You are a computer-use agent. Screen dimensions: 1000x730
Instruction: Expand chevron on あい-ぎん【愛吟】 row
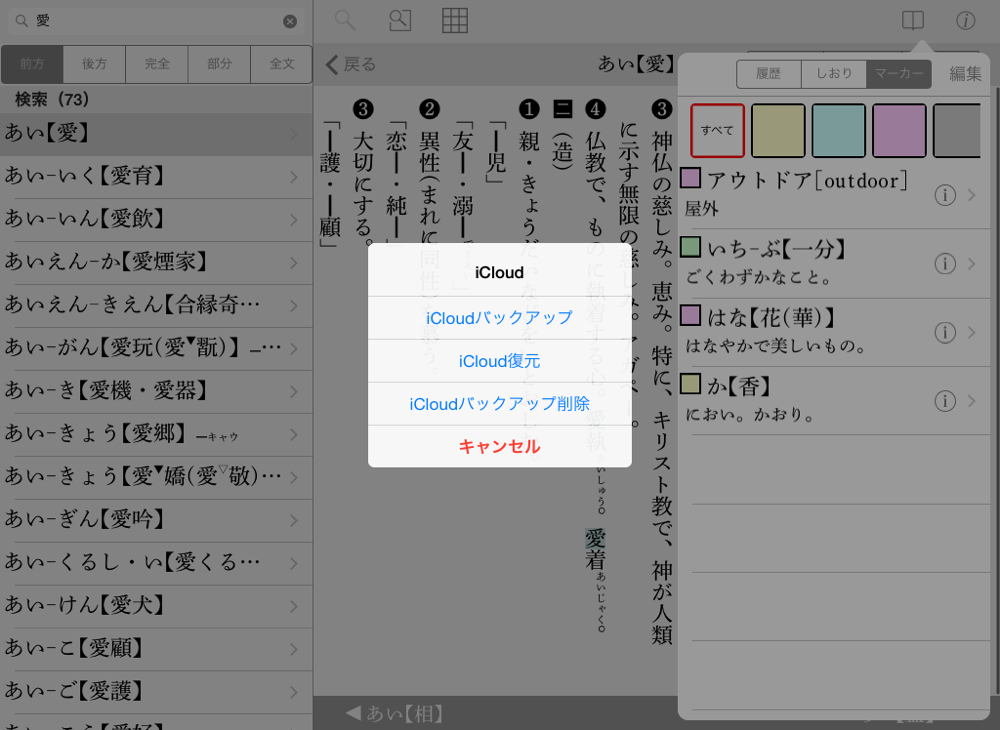point(294,521)
